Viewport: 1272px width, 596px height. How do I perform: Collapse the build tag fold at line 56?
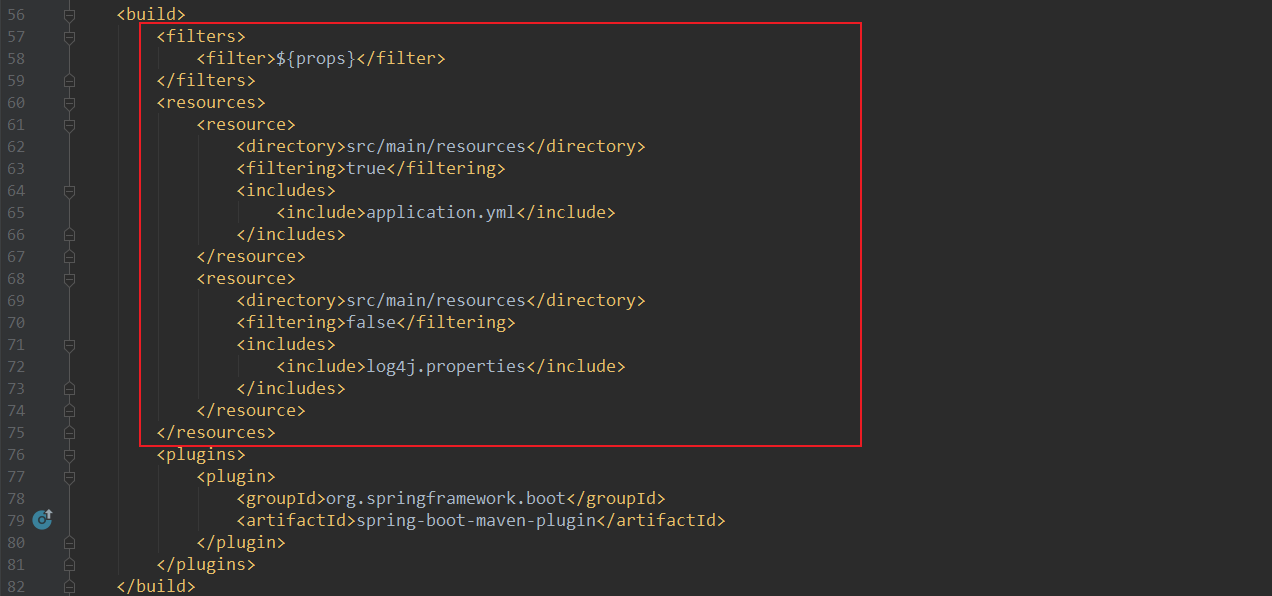(69, 15)
